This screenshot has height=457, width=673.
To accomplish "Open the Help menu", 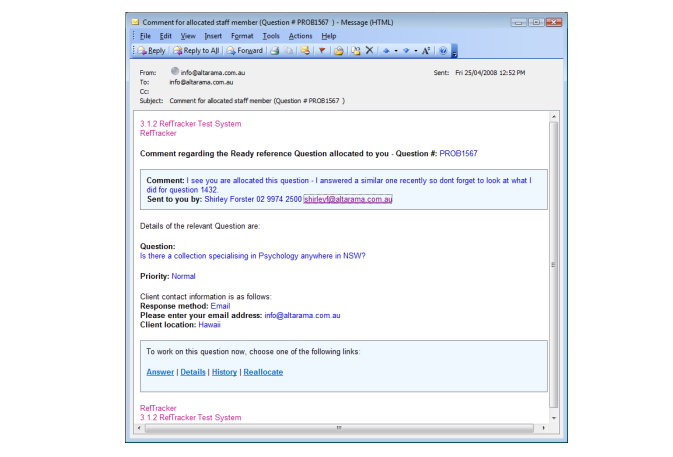I will point(328,36).
